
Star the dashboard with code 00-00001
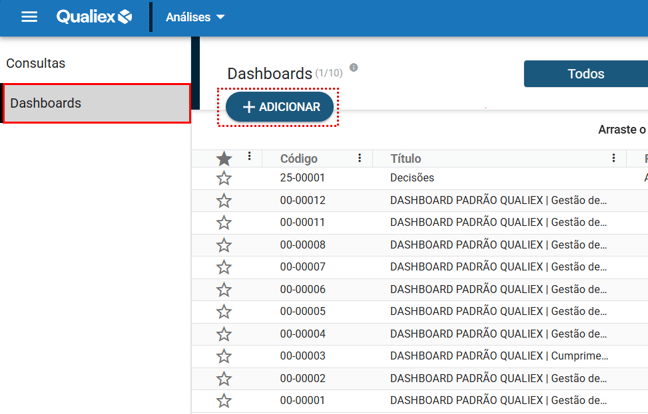(x=224, y=401)
